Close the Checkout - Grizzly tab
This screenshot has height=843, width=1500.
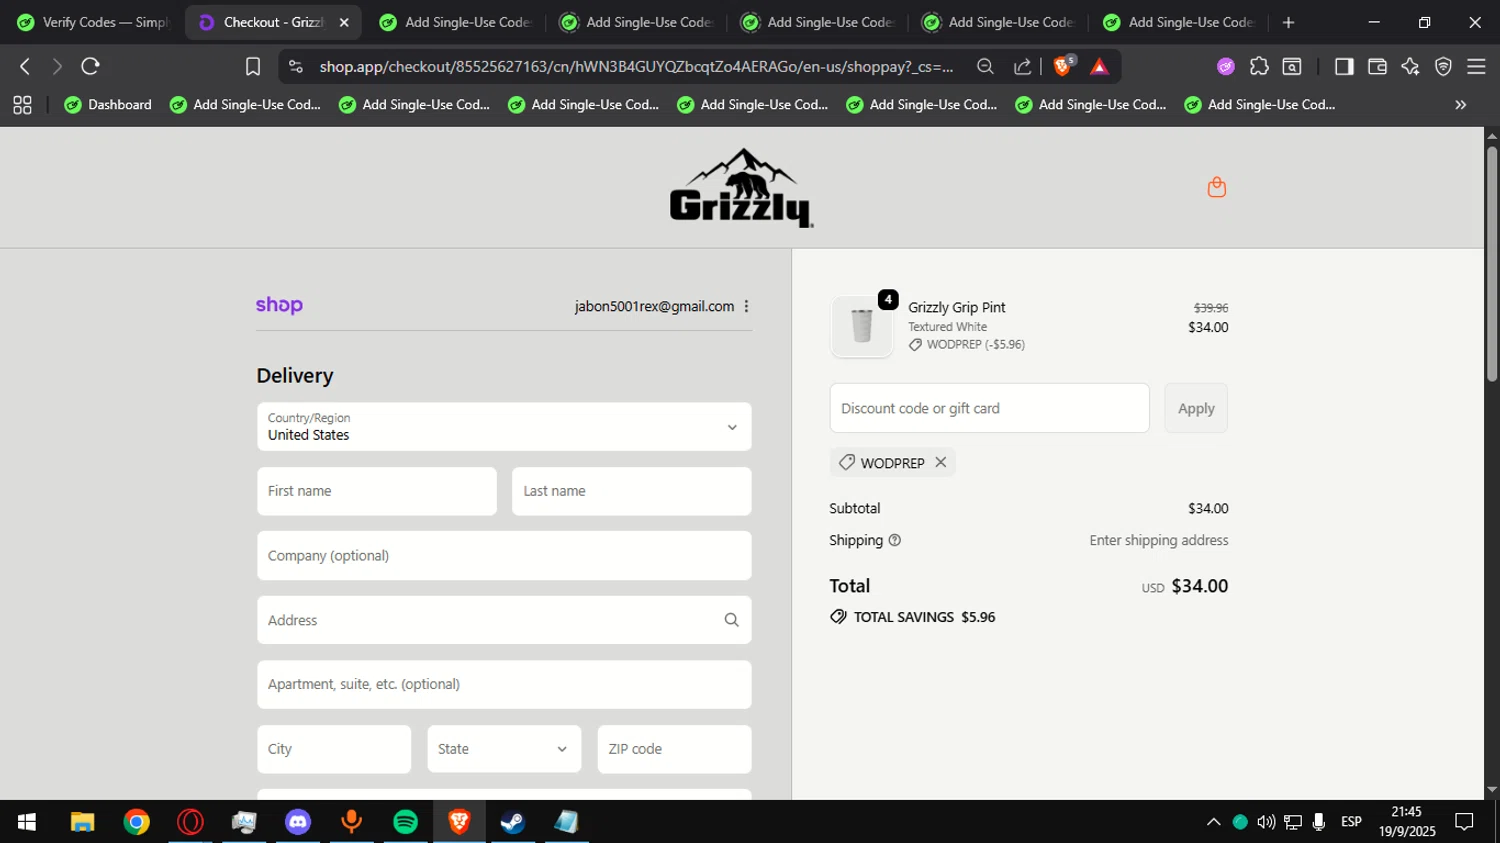[344, 22]
